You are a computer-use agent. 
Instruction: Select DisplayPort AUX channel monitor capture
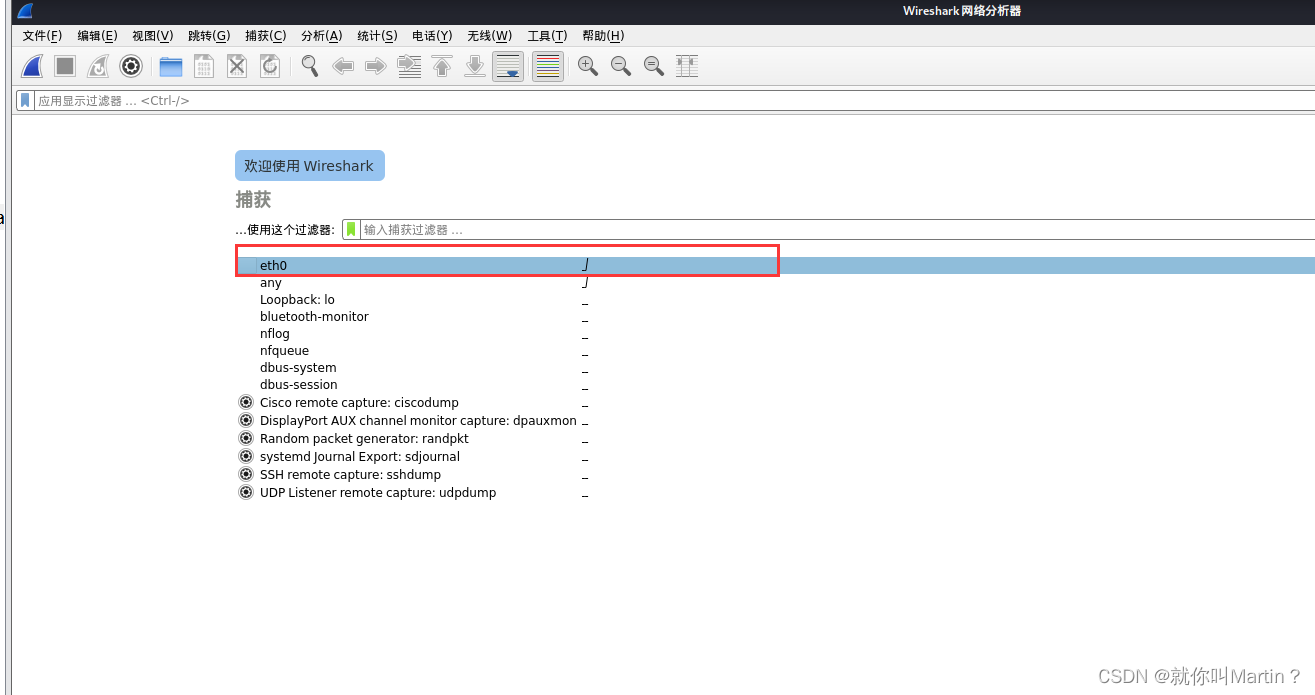(418, 421)
